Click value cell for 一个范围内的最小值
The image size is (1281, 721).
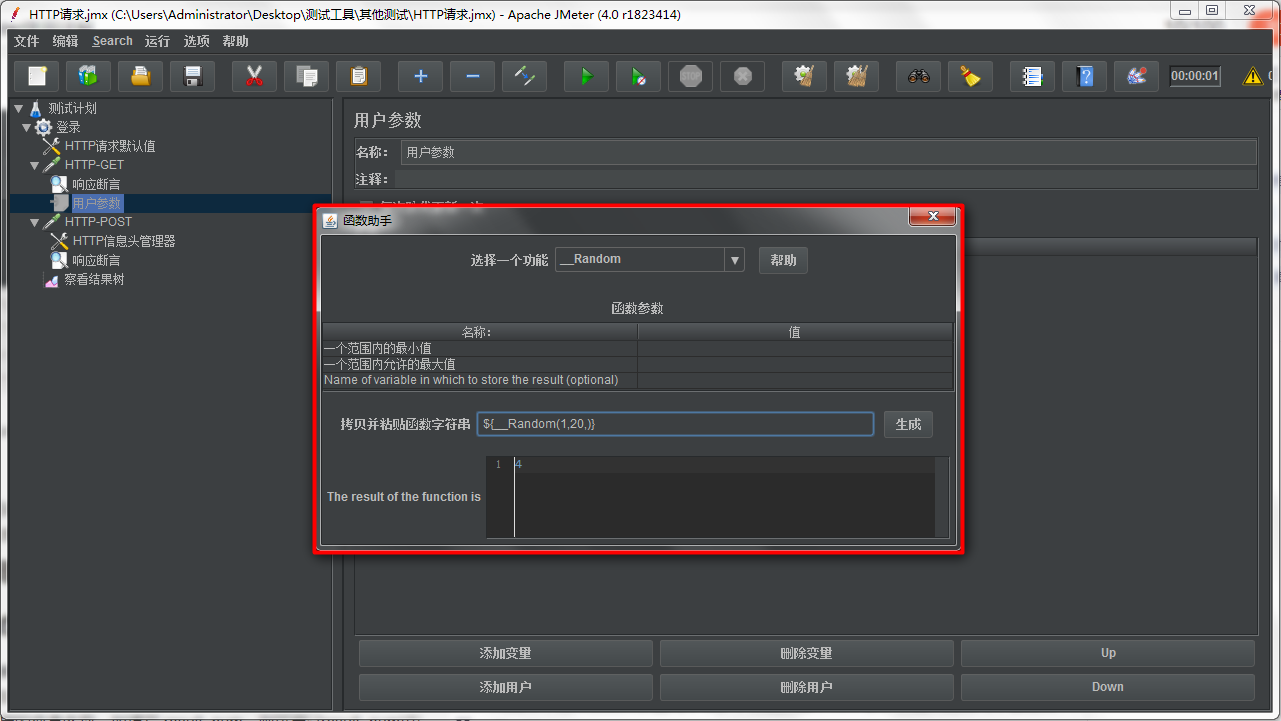[795, 348]
